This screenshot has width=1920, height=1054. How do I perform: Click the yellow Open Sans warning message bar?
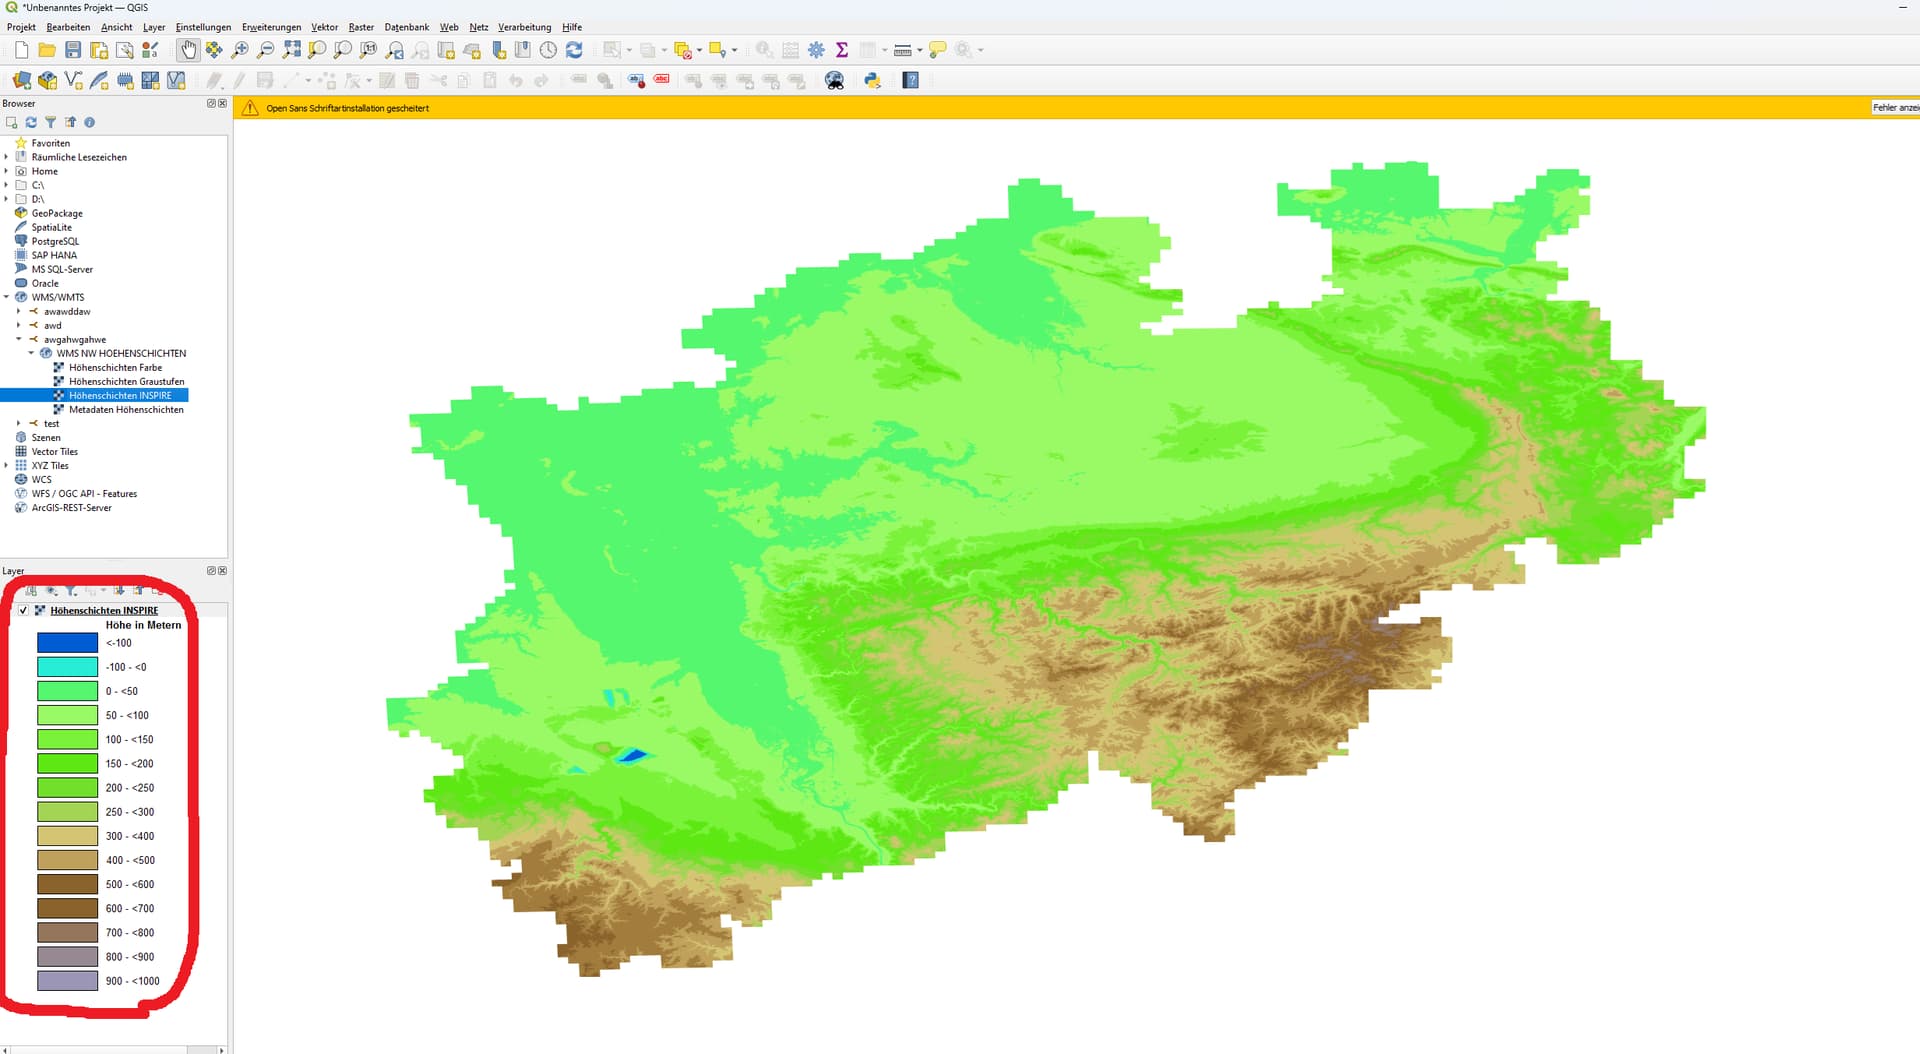click(348, 108)
